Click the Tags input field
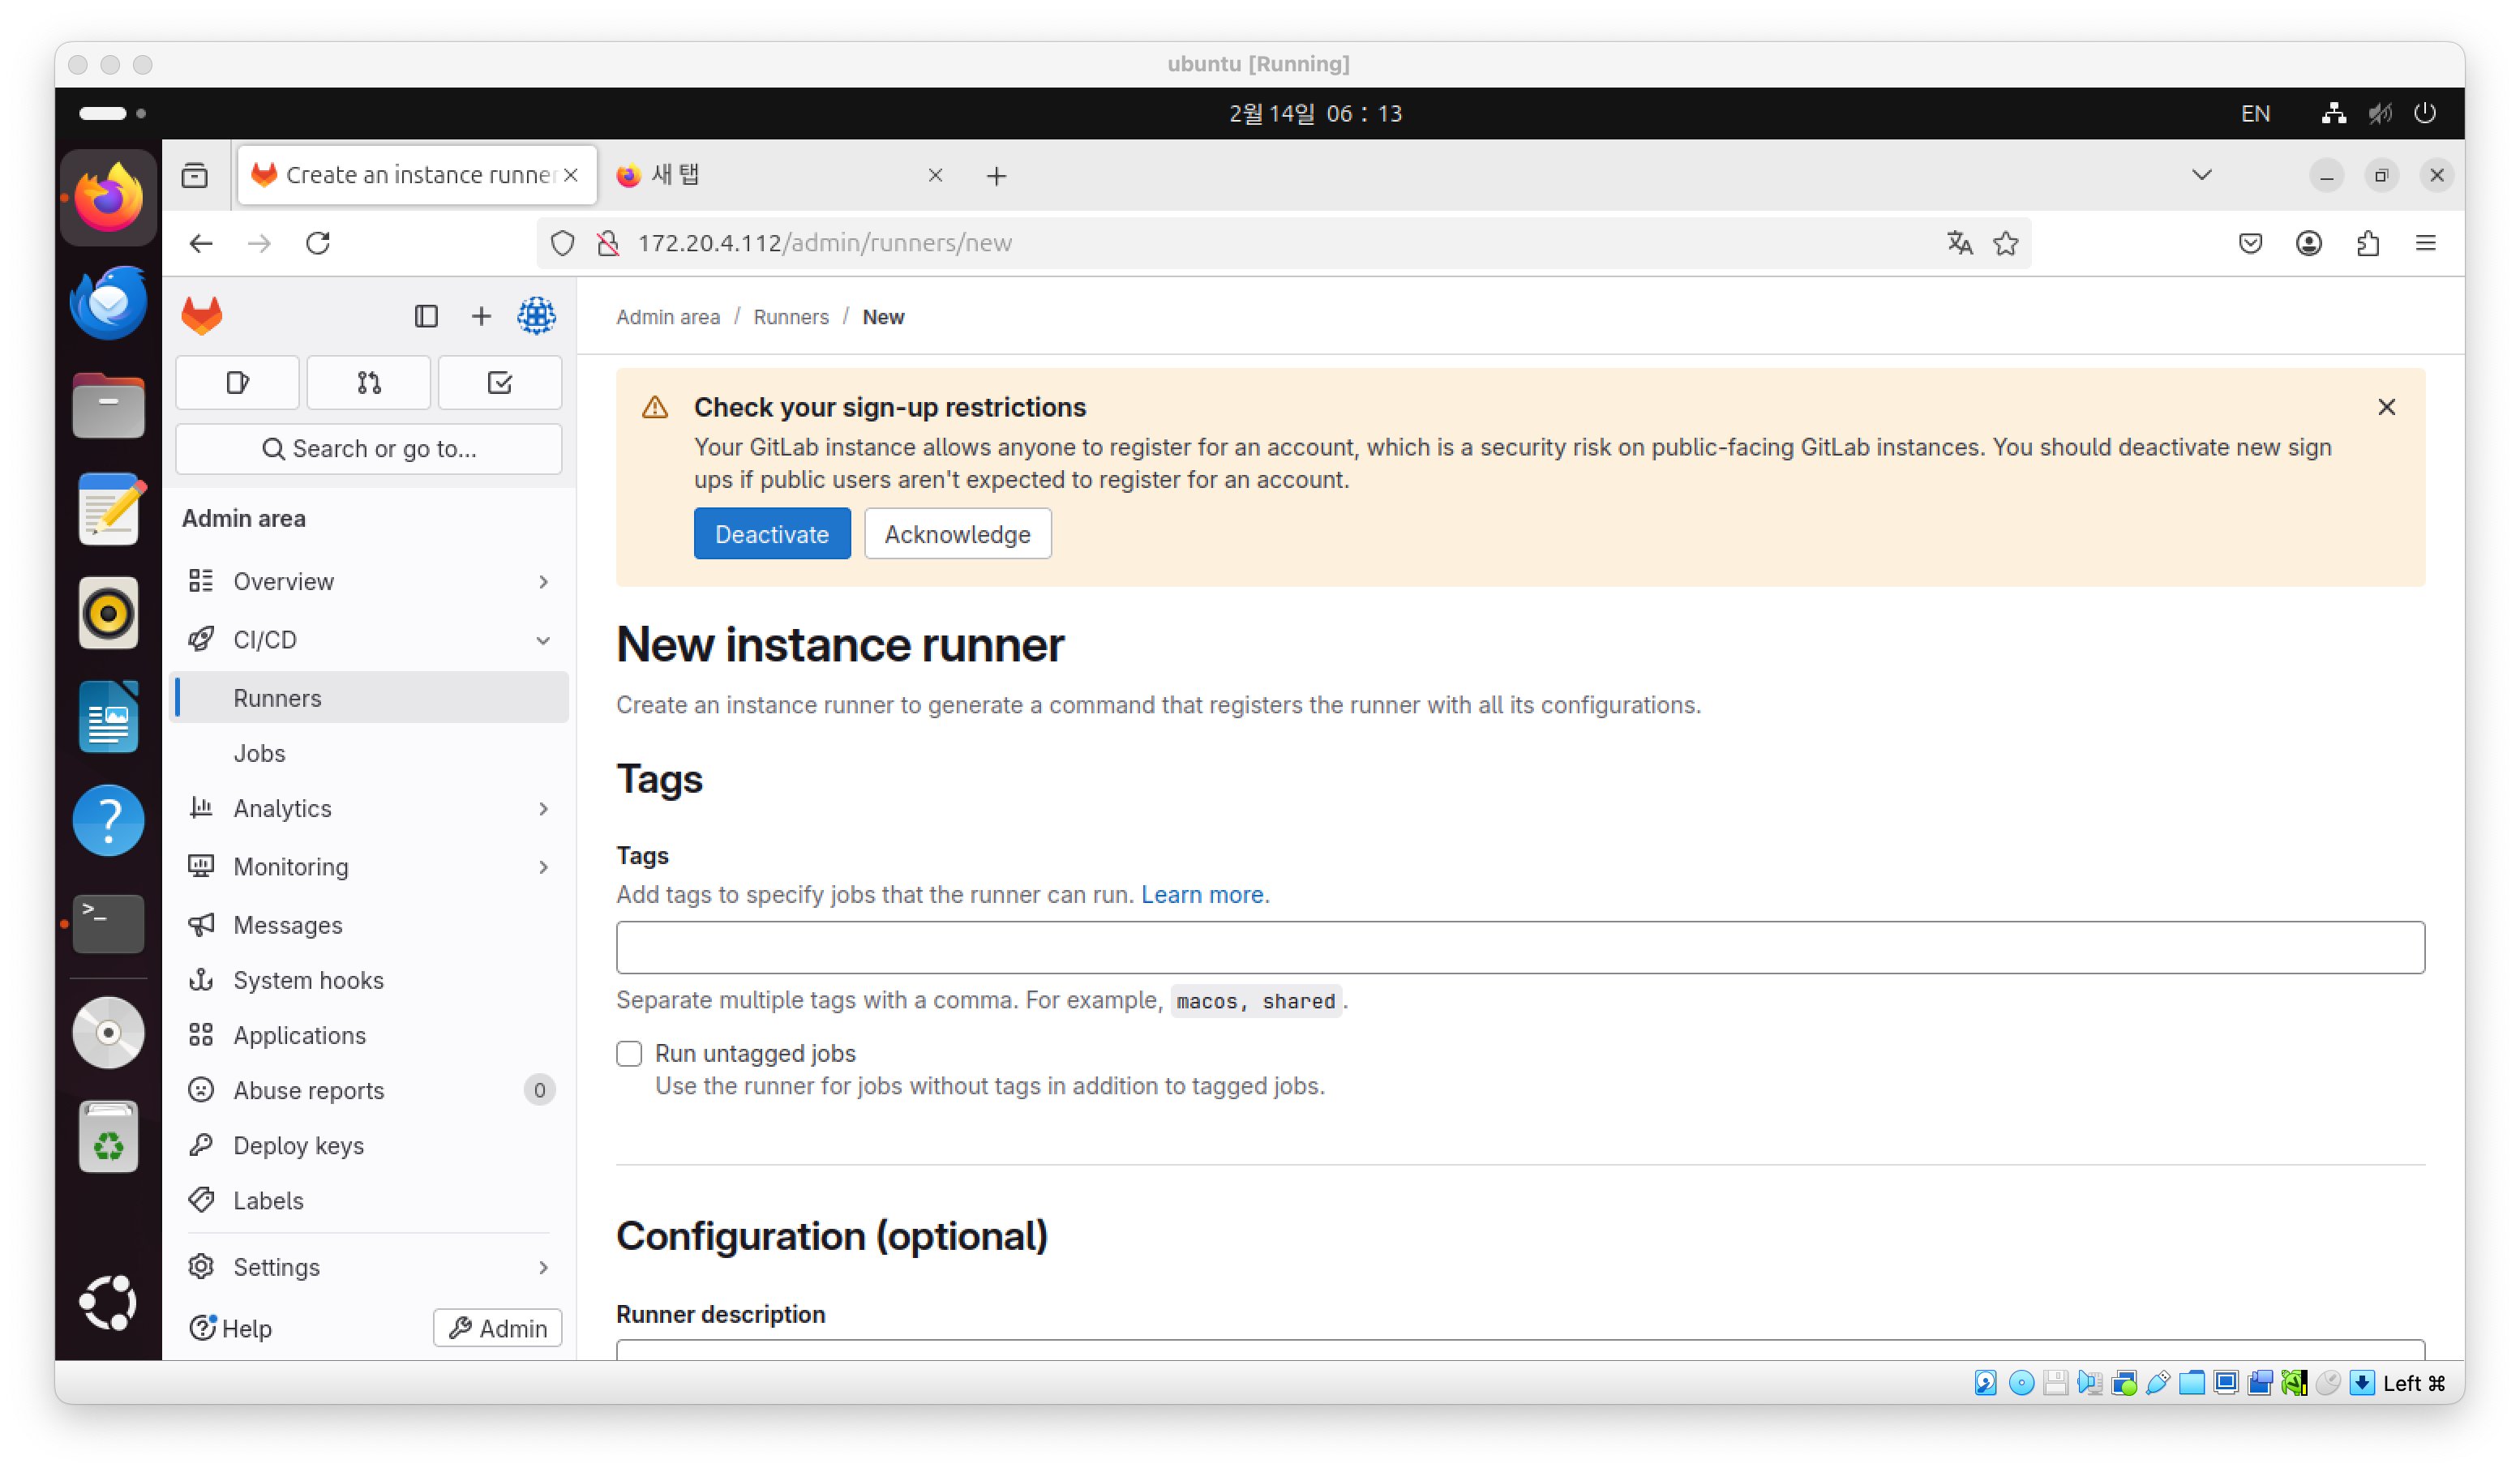2520x1472 pixels. (x=1520, y=948)
